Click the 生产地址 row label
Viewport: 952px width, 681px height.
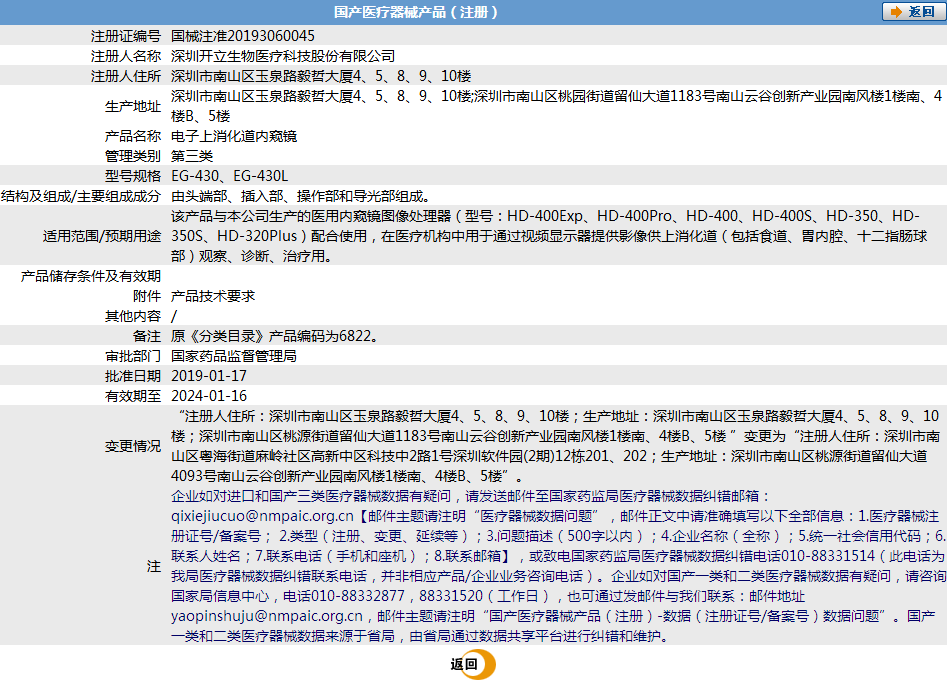point(133,106)
